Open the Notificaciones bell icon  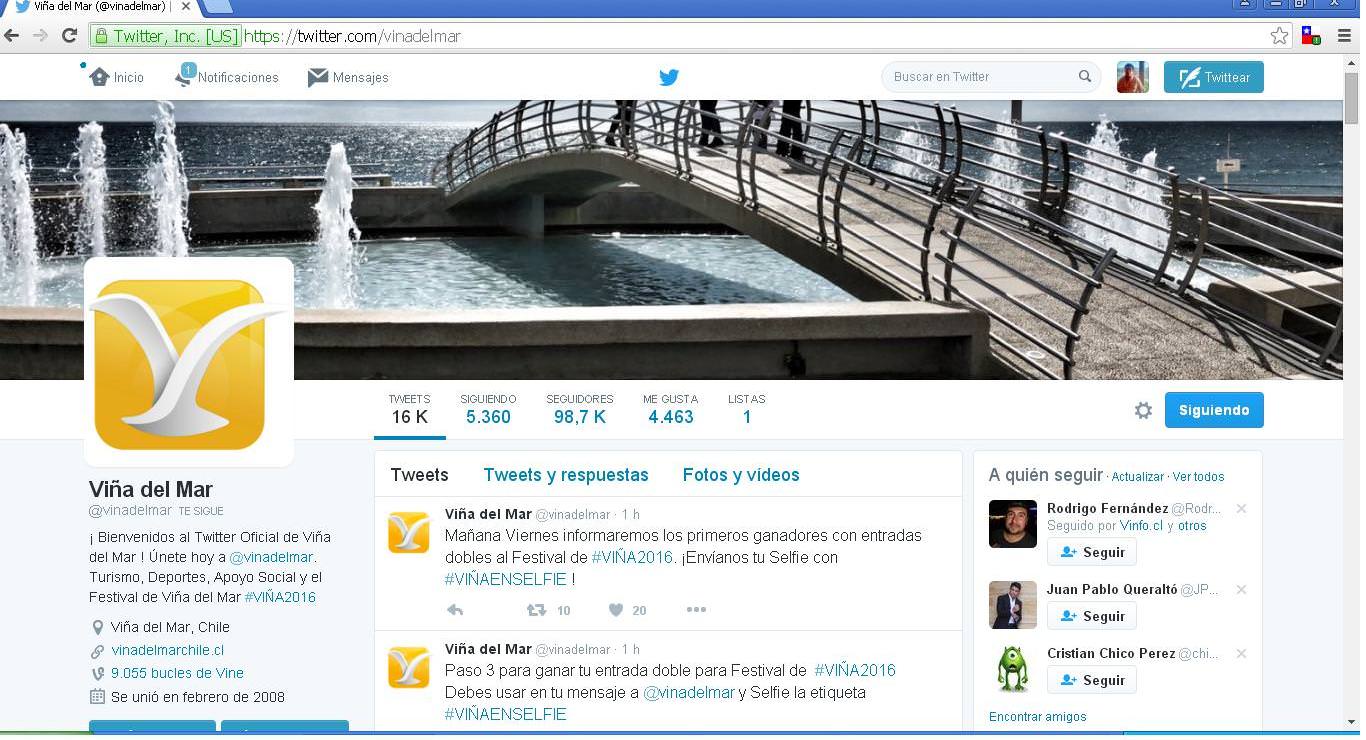[x=186, y=77]
